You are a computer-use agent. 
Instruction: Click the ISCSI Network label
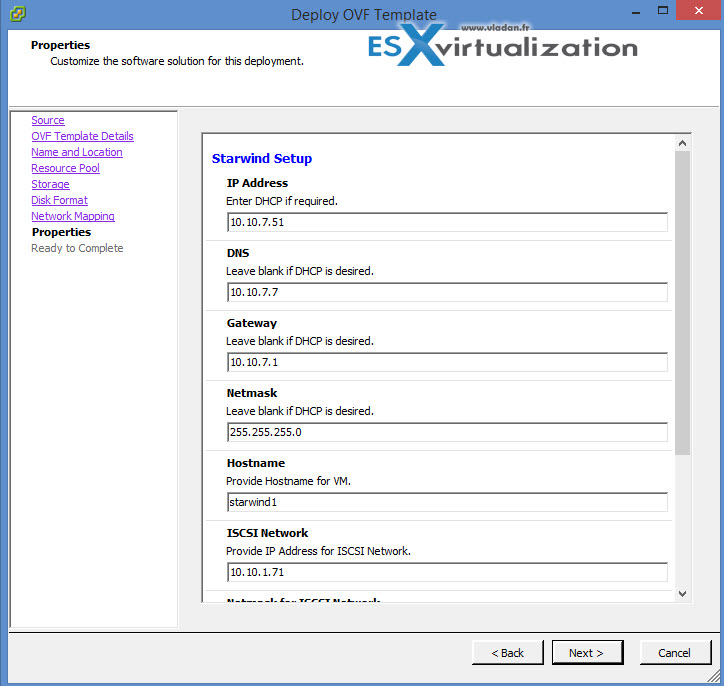[x=267, y=533]
